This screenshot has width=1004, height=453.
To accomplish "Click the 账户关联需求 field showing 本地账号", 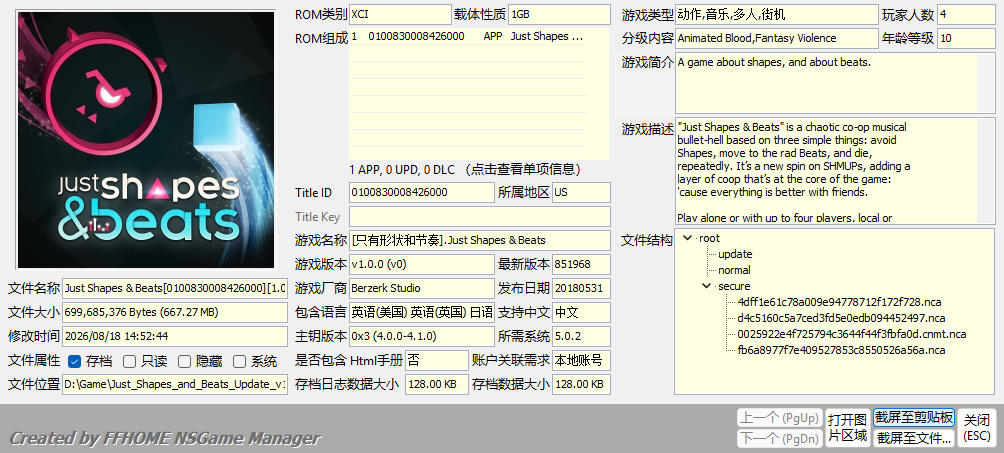I will tap(581, 360).
